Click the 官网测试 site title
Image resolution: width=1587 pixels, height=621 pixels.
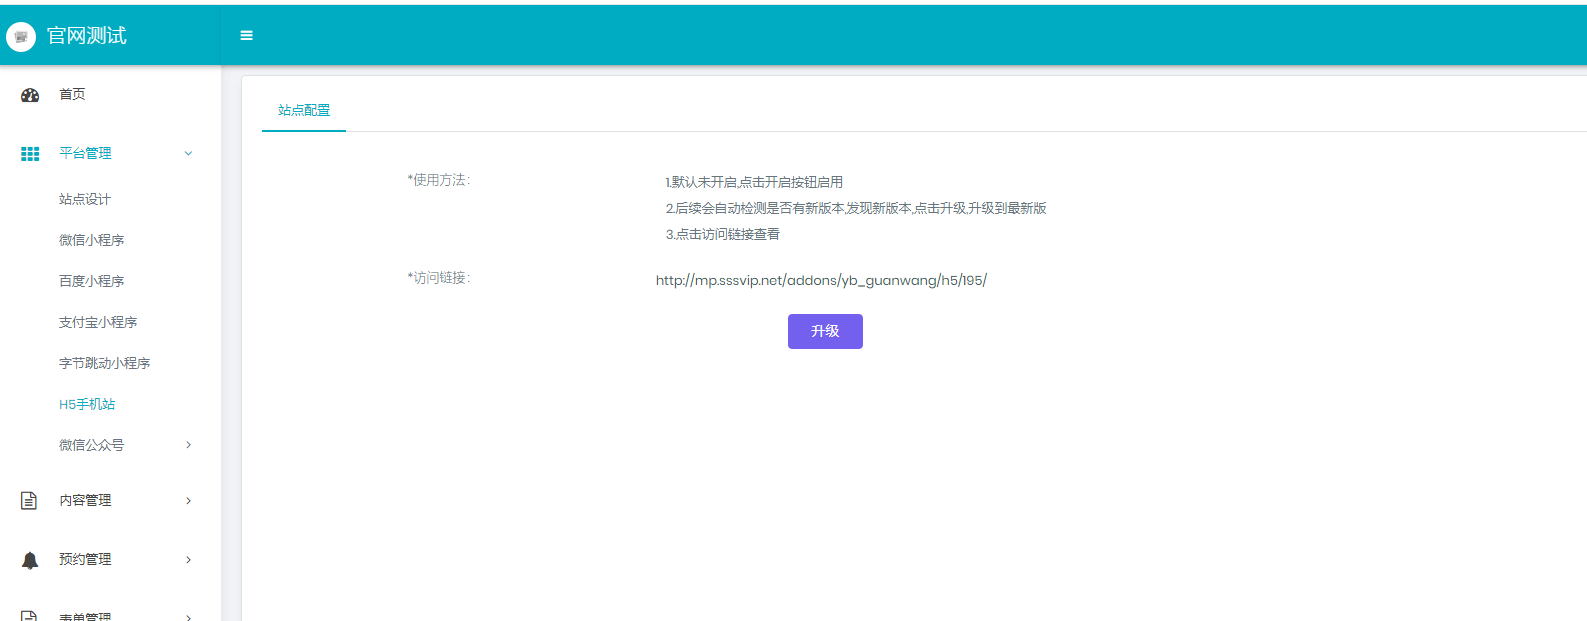click(x=87, y=36)
